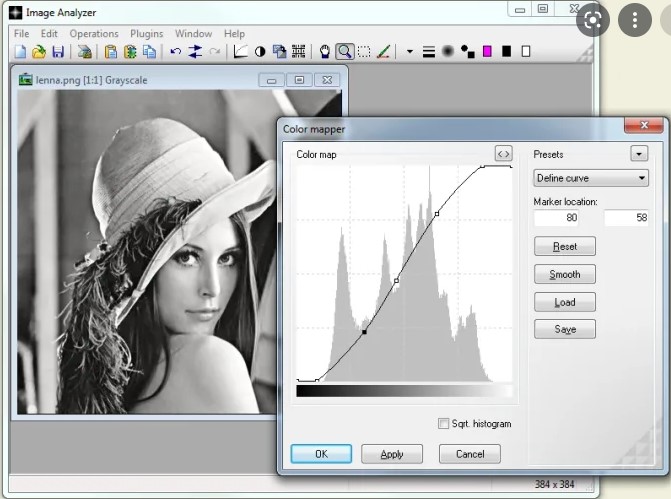Select the hand pan tool
This screenshot has width=671, height=499.
[x=325, y=52]
